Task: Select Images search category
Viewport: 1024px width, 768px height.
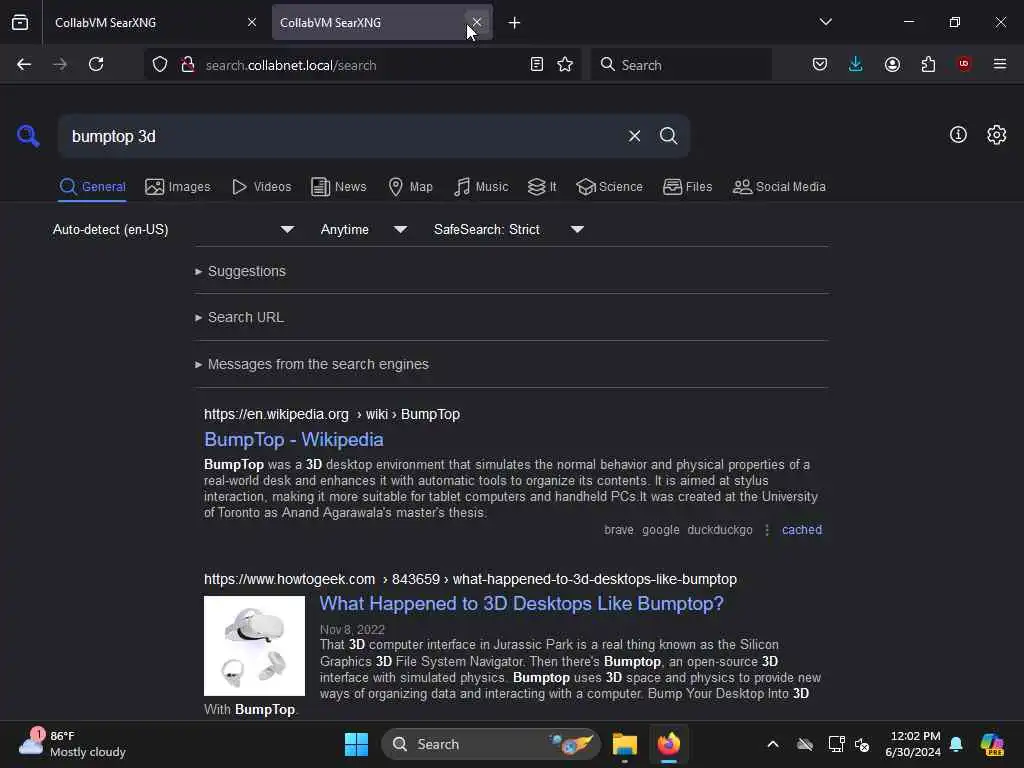Action: [178, 187]
